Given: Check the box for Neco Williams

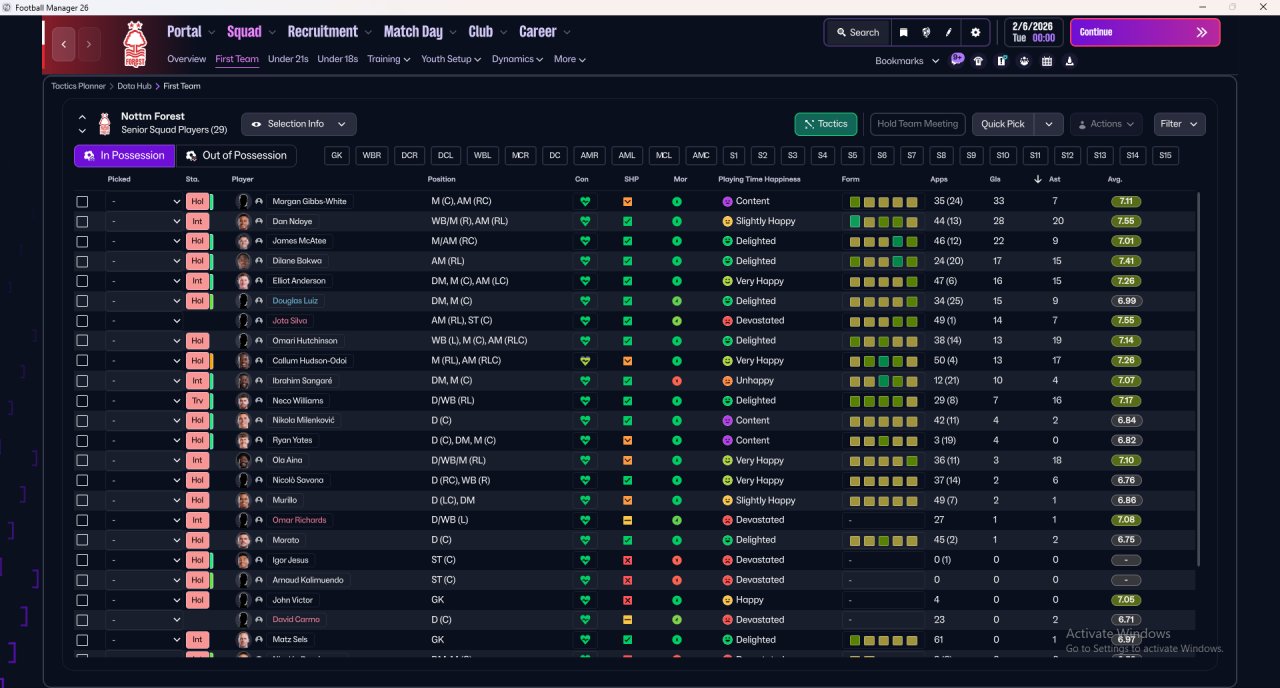Looking at the screenshot, I should 82,400.
